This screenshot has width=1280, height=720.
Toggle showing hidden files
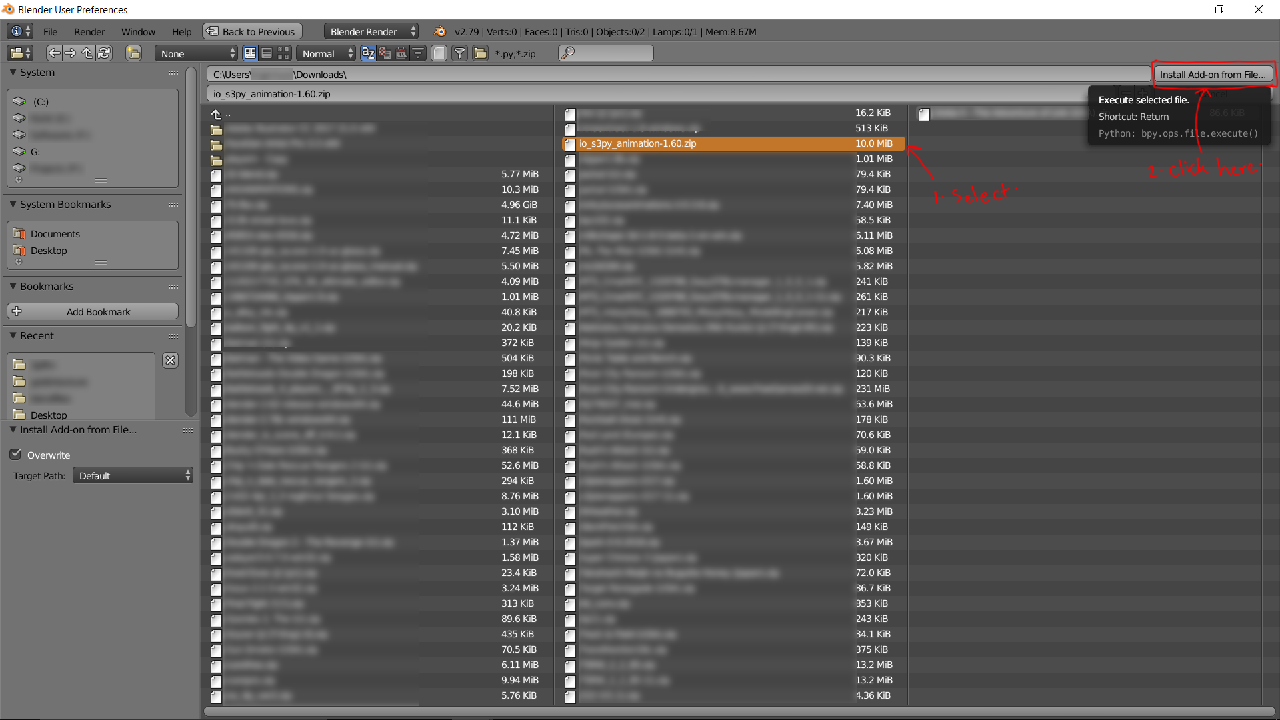[439, 53]
